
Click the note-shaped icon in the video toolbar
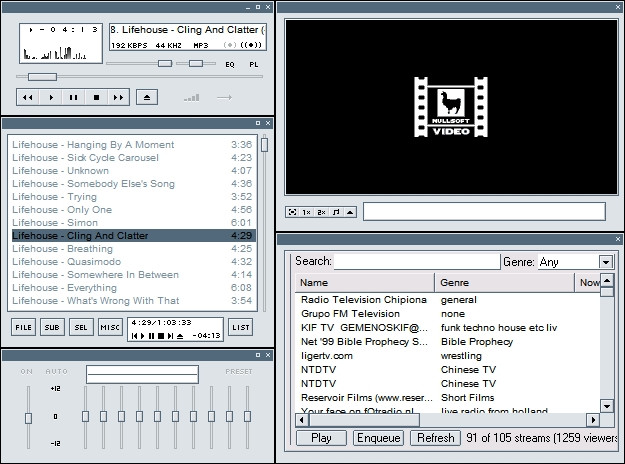click(x=336, y=212)
